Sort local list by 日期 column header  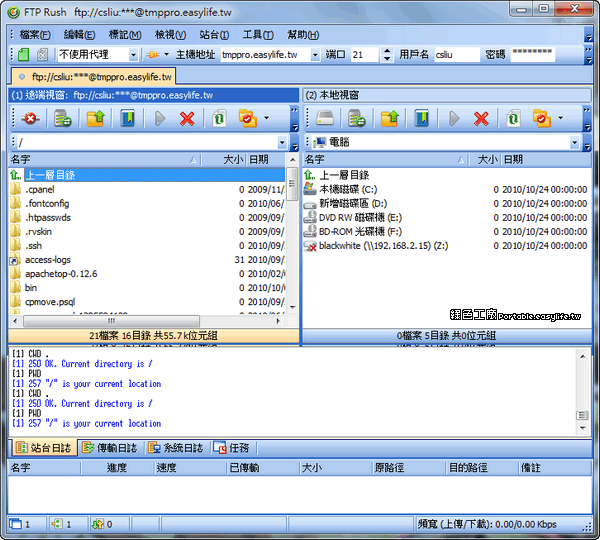[545, 160]
